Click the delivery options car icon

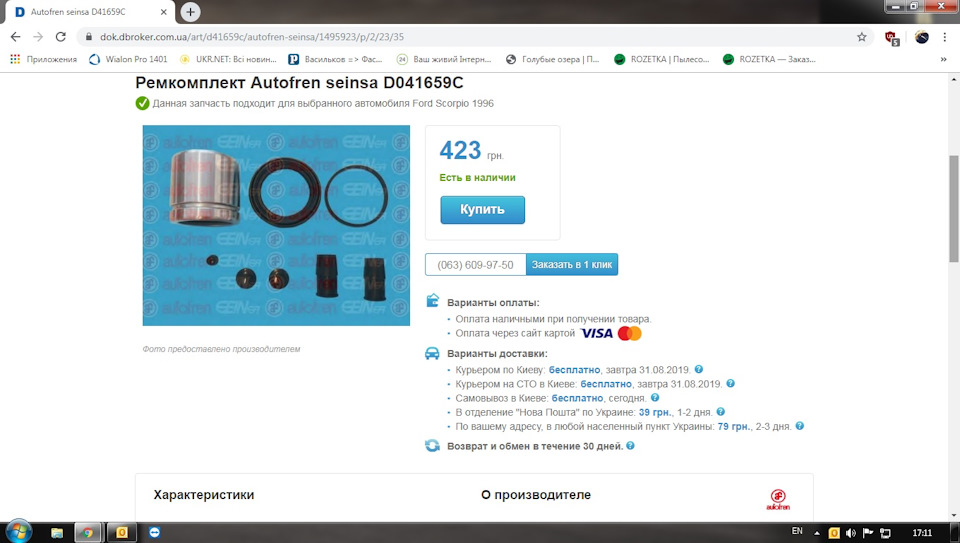[432, 353]
